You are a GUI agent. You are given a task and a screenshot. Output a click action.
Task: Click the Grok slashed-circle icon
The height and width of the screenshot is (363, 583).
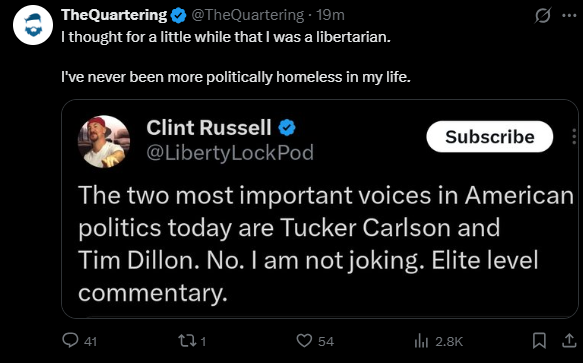click(542, 16)
